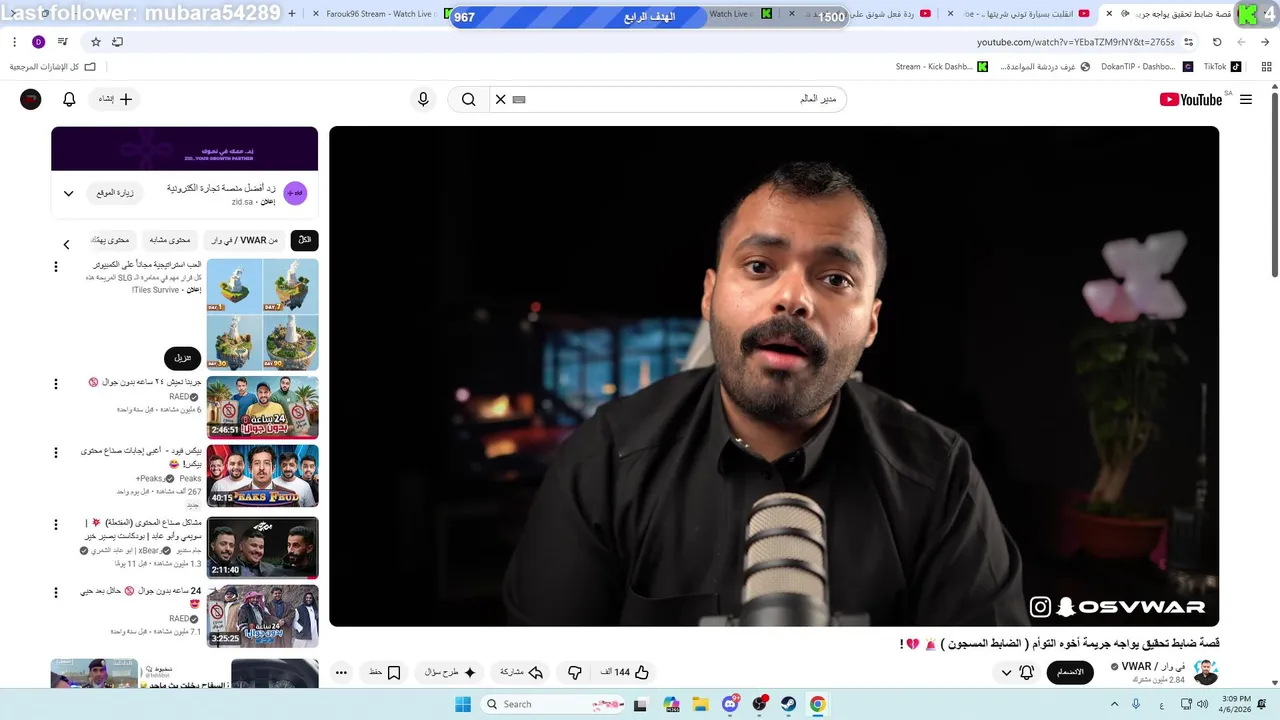Open the 3:25:25 RAED video thumbnail
The width and height of the screenshot is (1280, 720).
coord(263,616)
